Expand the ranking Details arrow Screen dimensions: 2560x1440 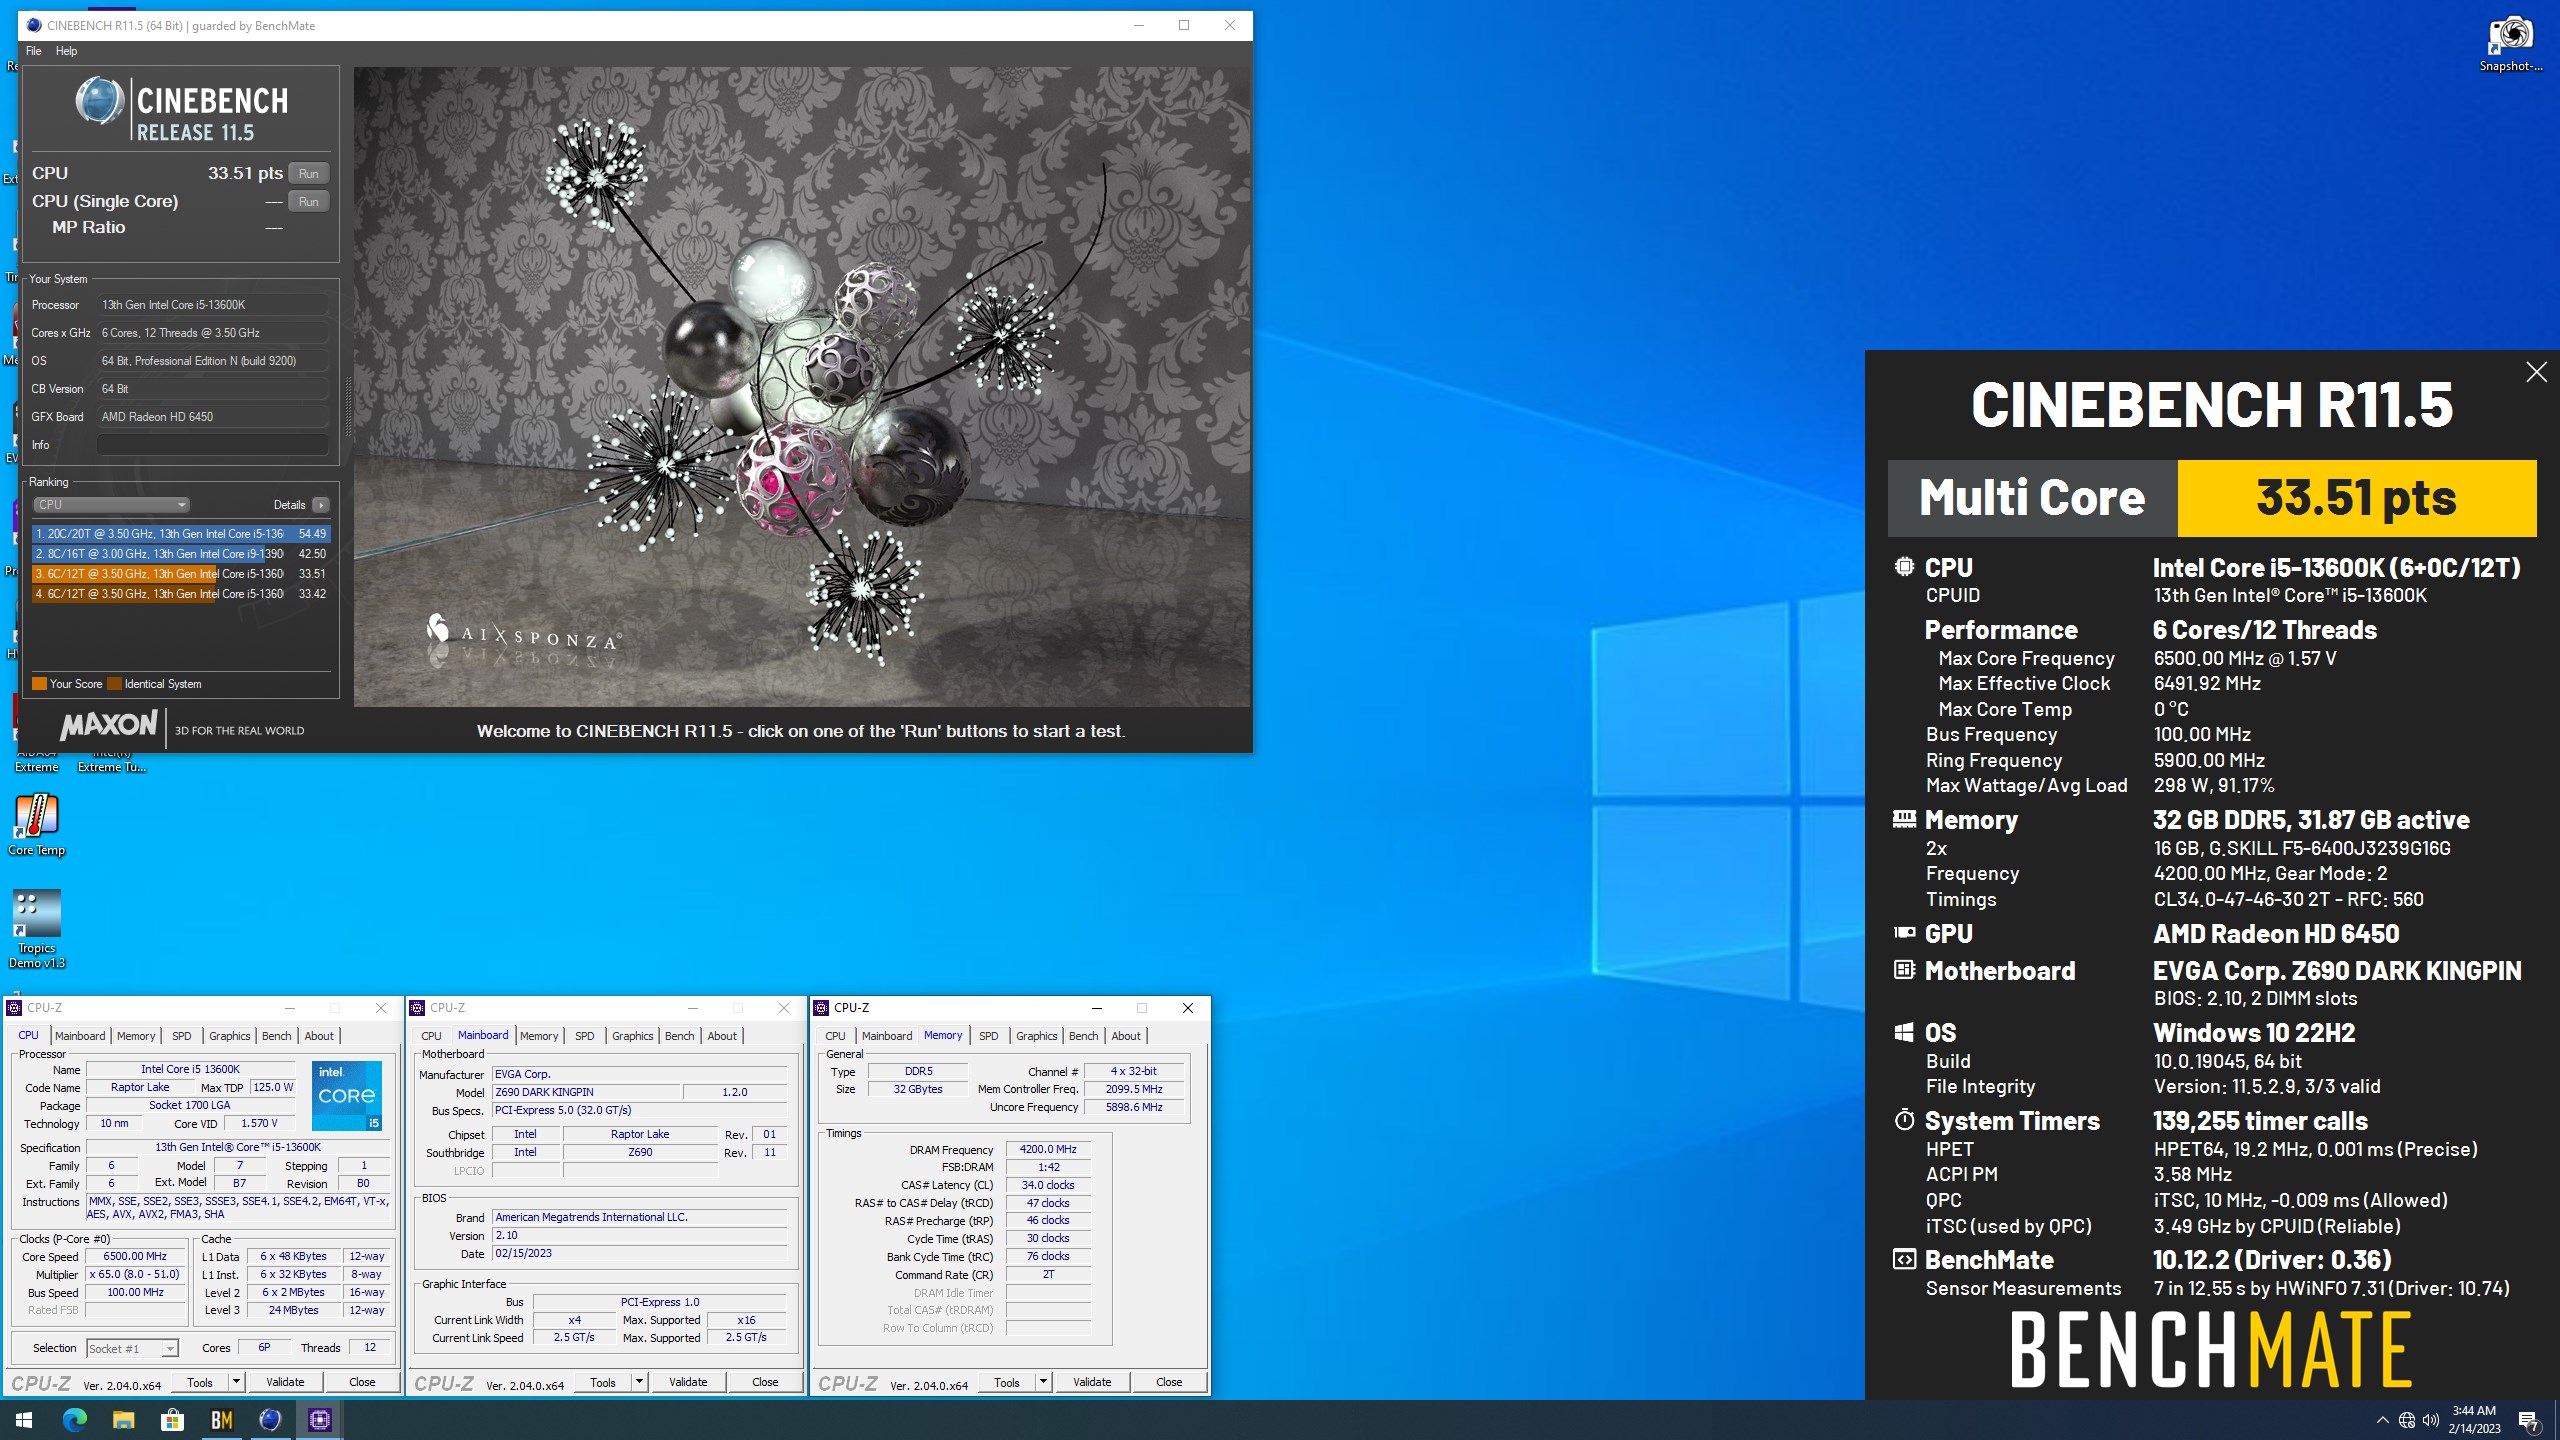(x=321, y=505)
